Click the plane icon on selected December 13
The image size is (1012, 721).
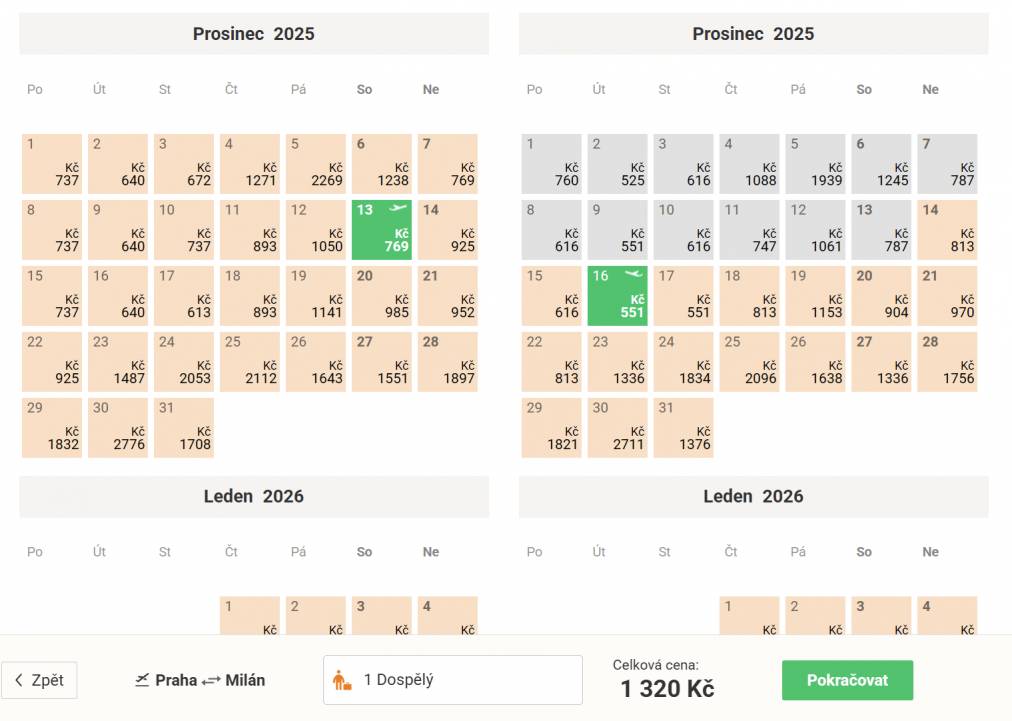click(x=398, y=209)
